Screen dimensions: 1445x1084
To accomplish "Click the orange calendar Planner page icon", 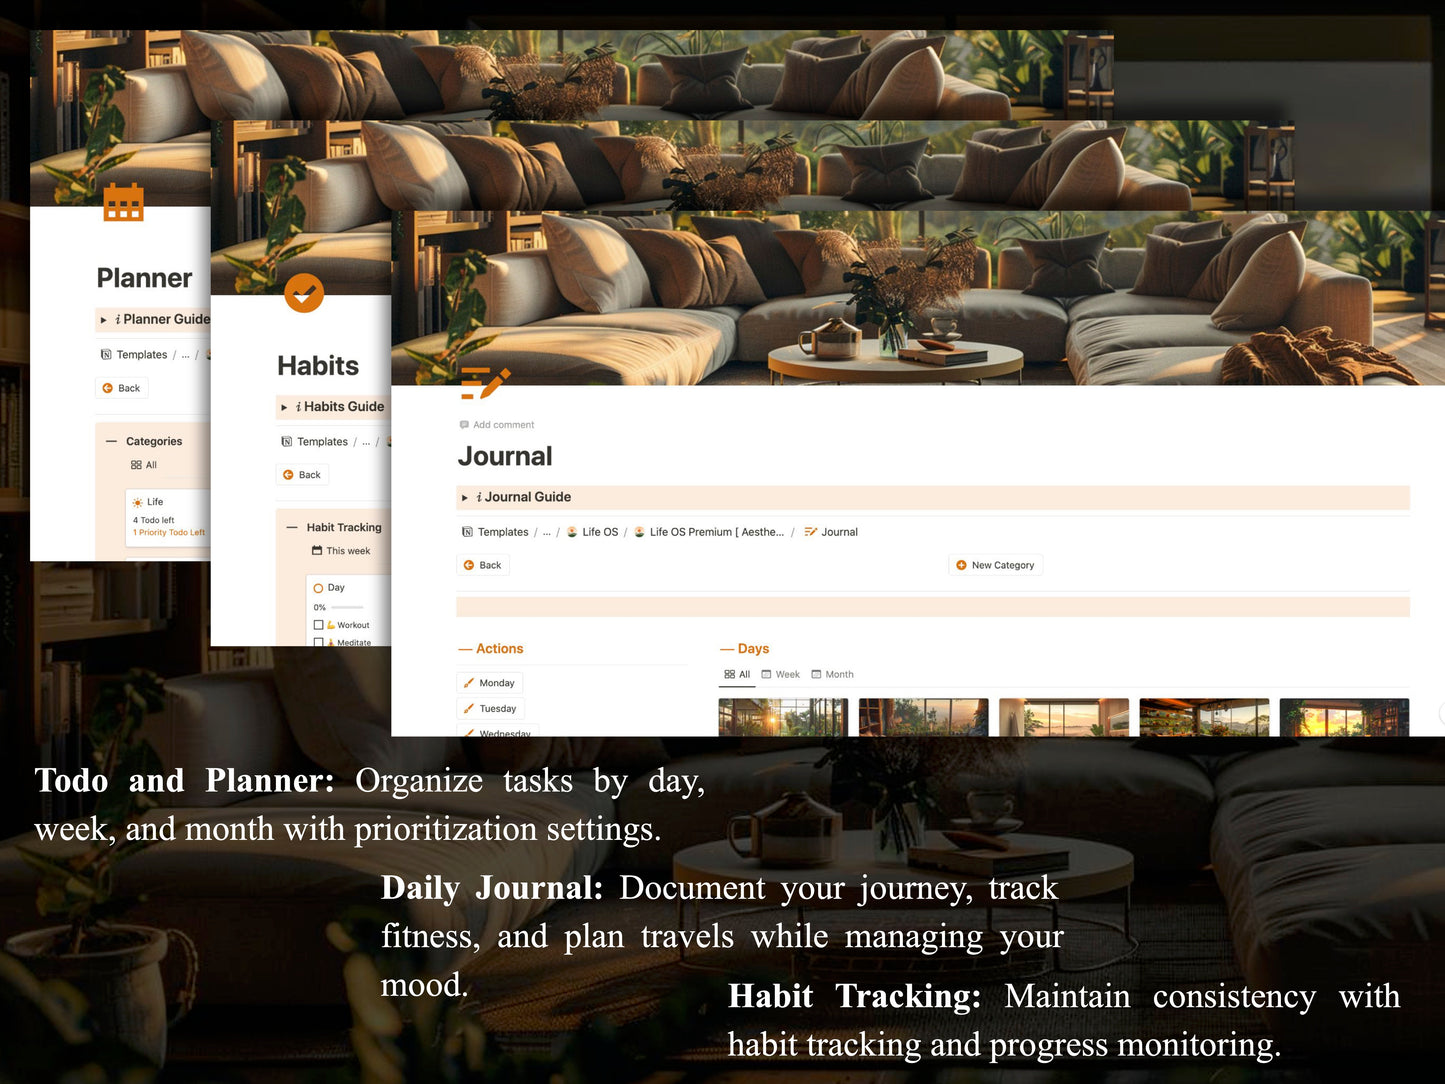I will coord(124,201).
